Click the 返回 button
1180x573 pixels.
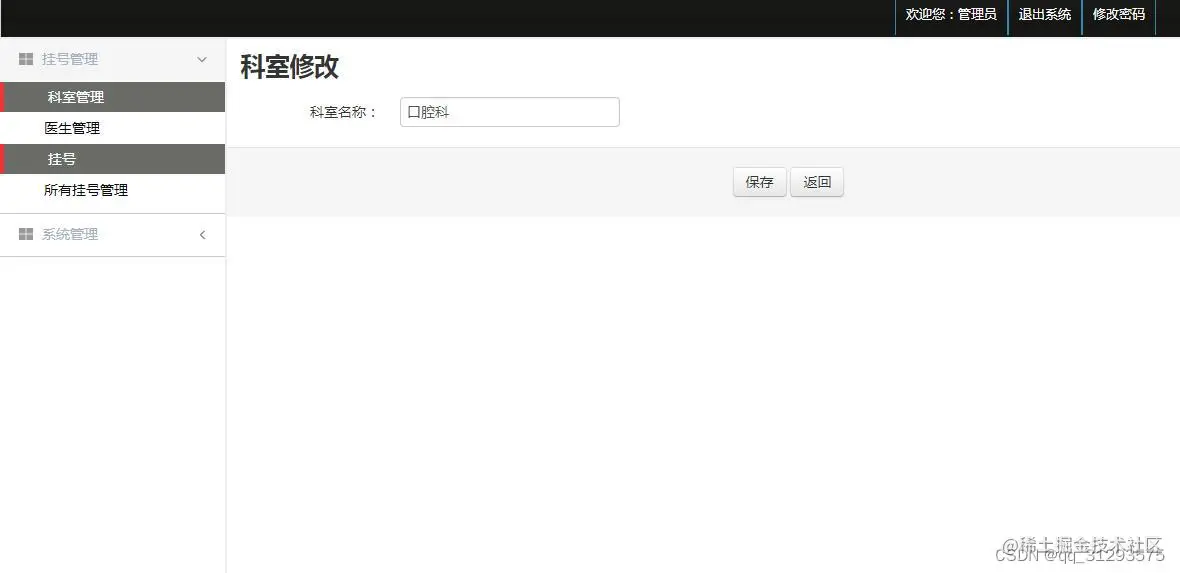[817, 182]
